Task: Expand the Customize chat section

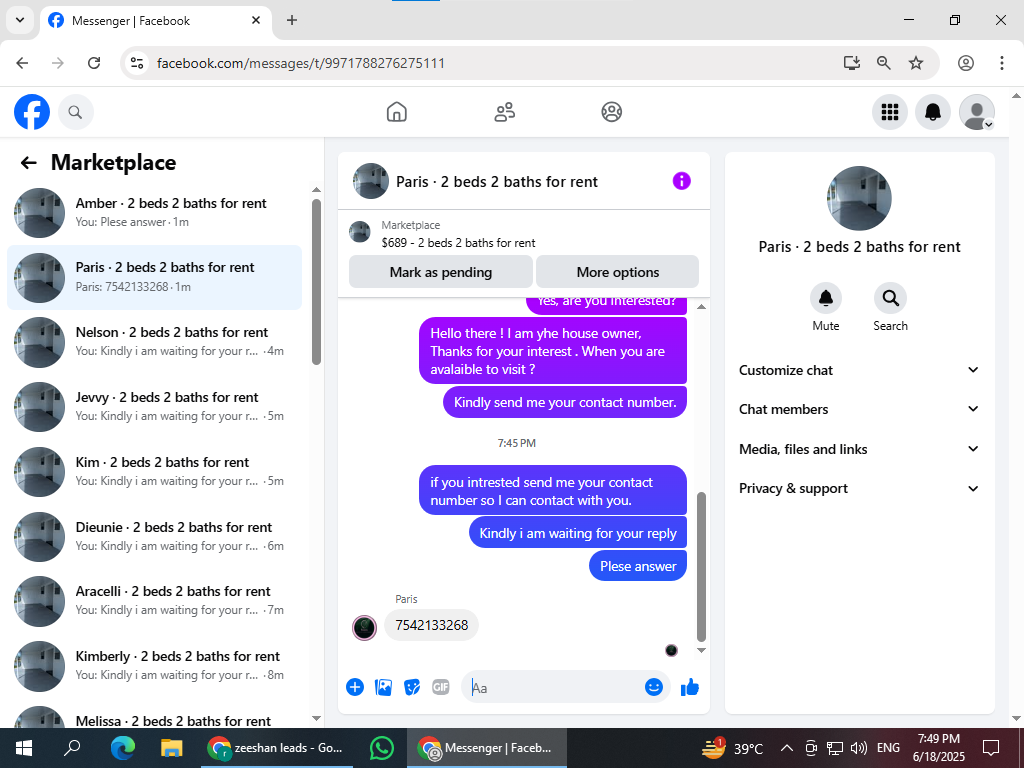Action: point(859,370)
